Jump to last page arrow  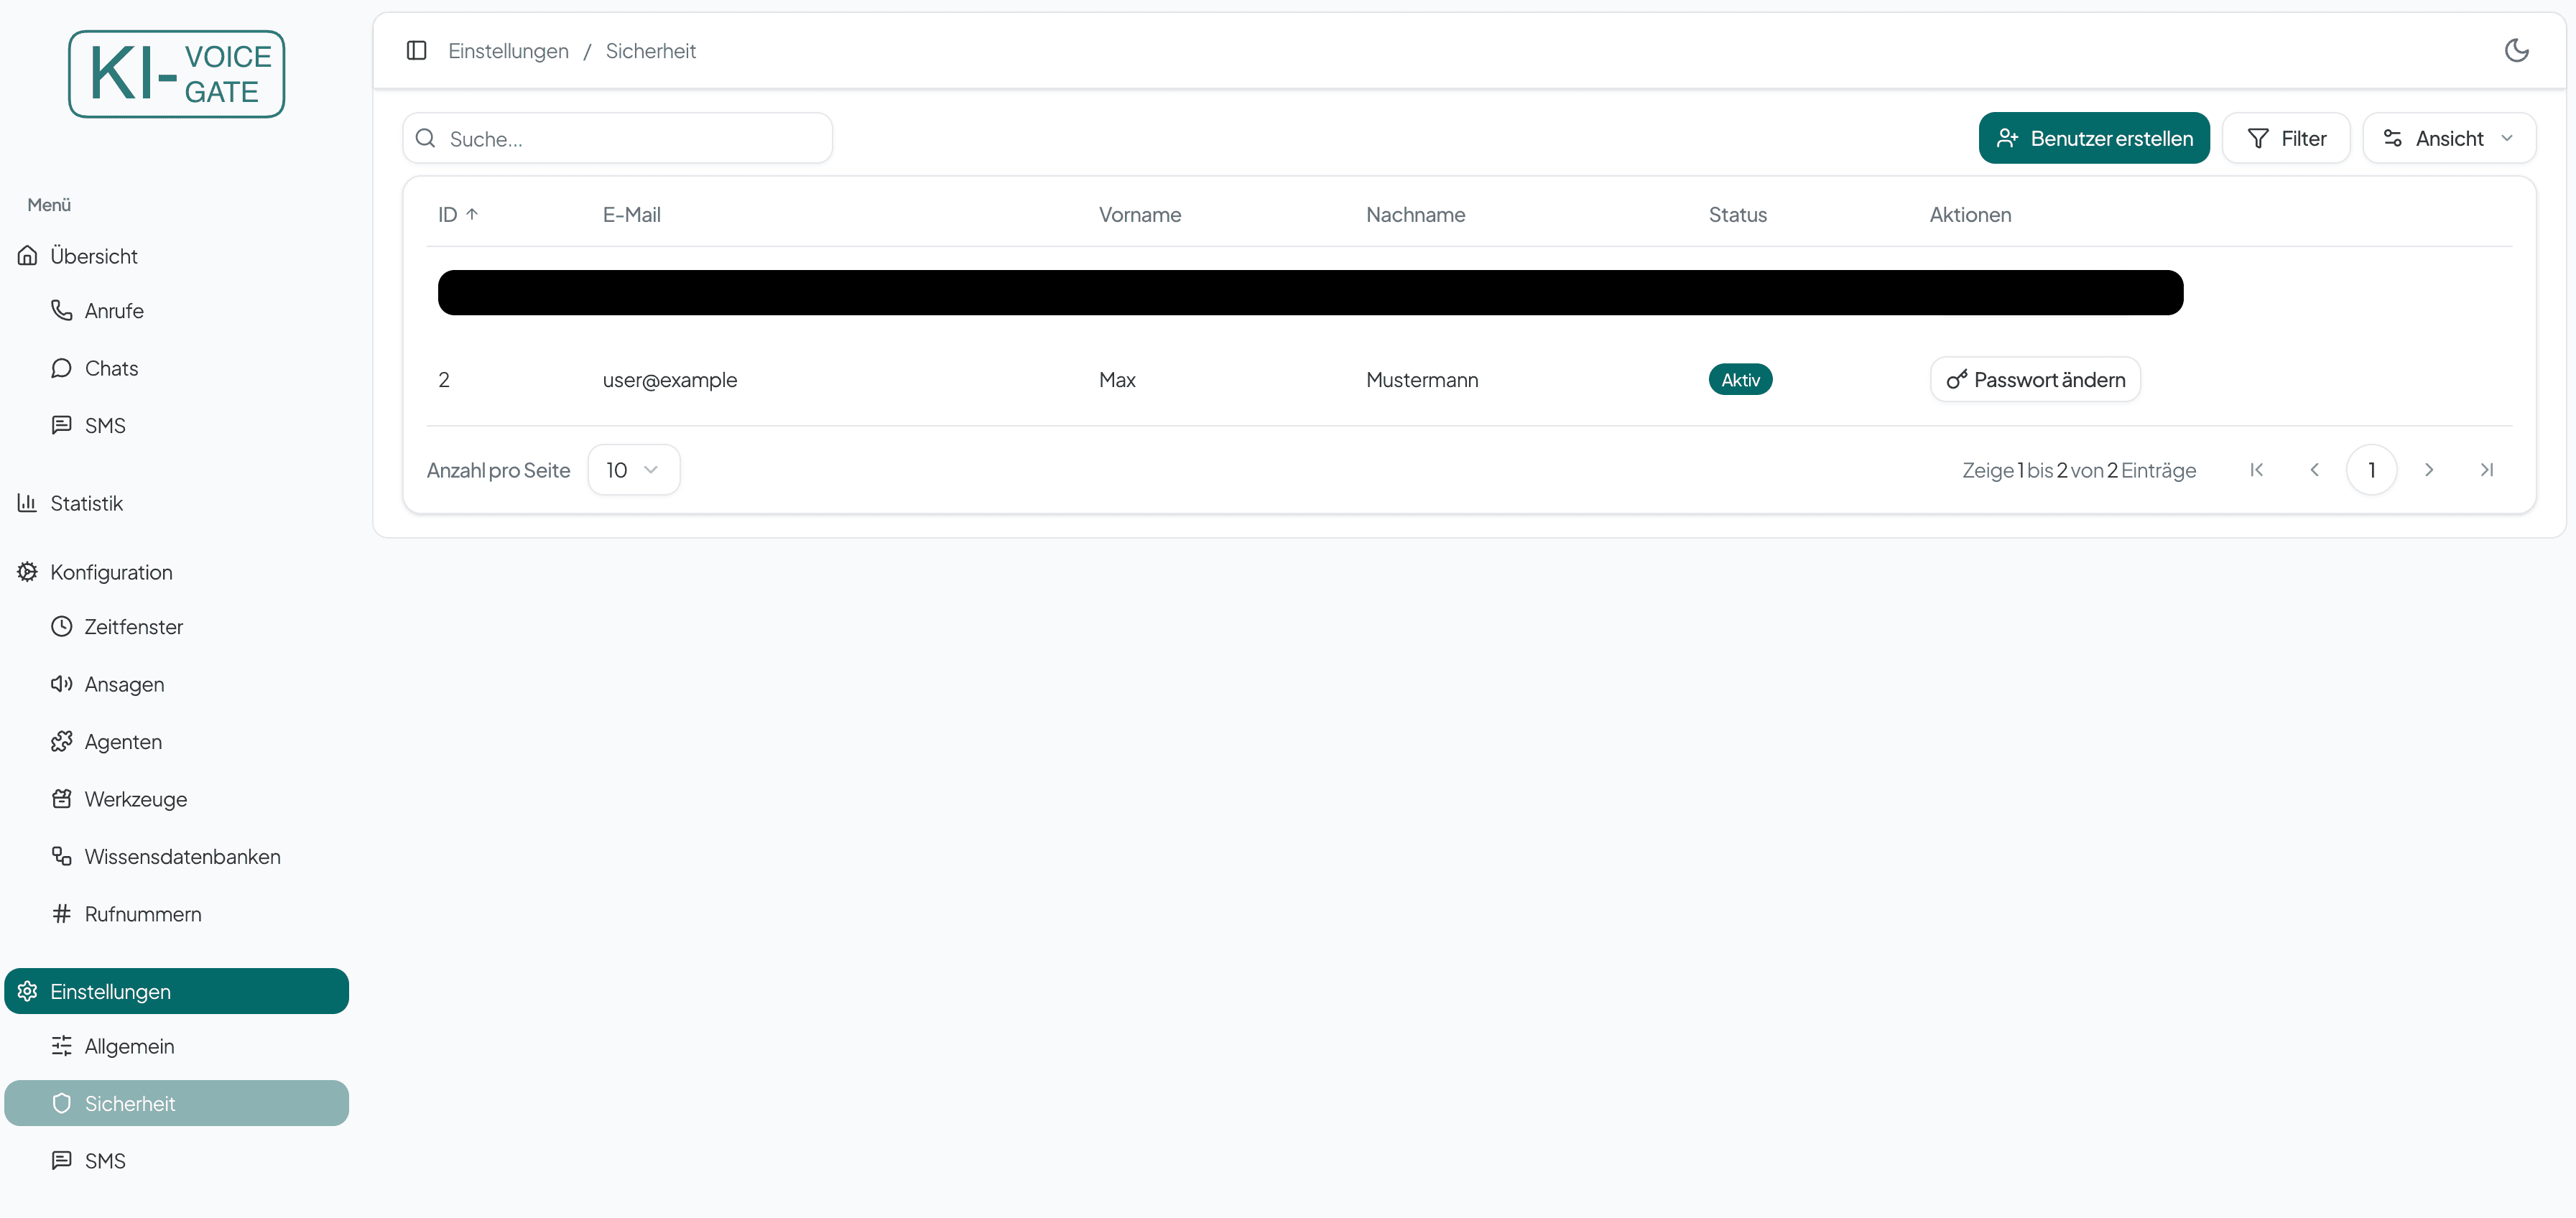(2486, 470)
